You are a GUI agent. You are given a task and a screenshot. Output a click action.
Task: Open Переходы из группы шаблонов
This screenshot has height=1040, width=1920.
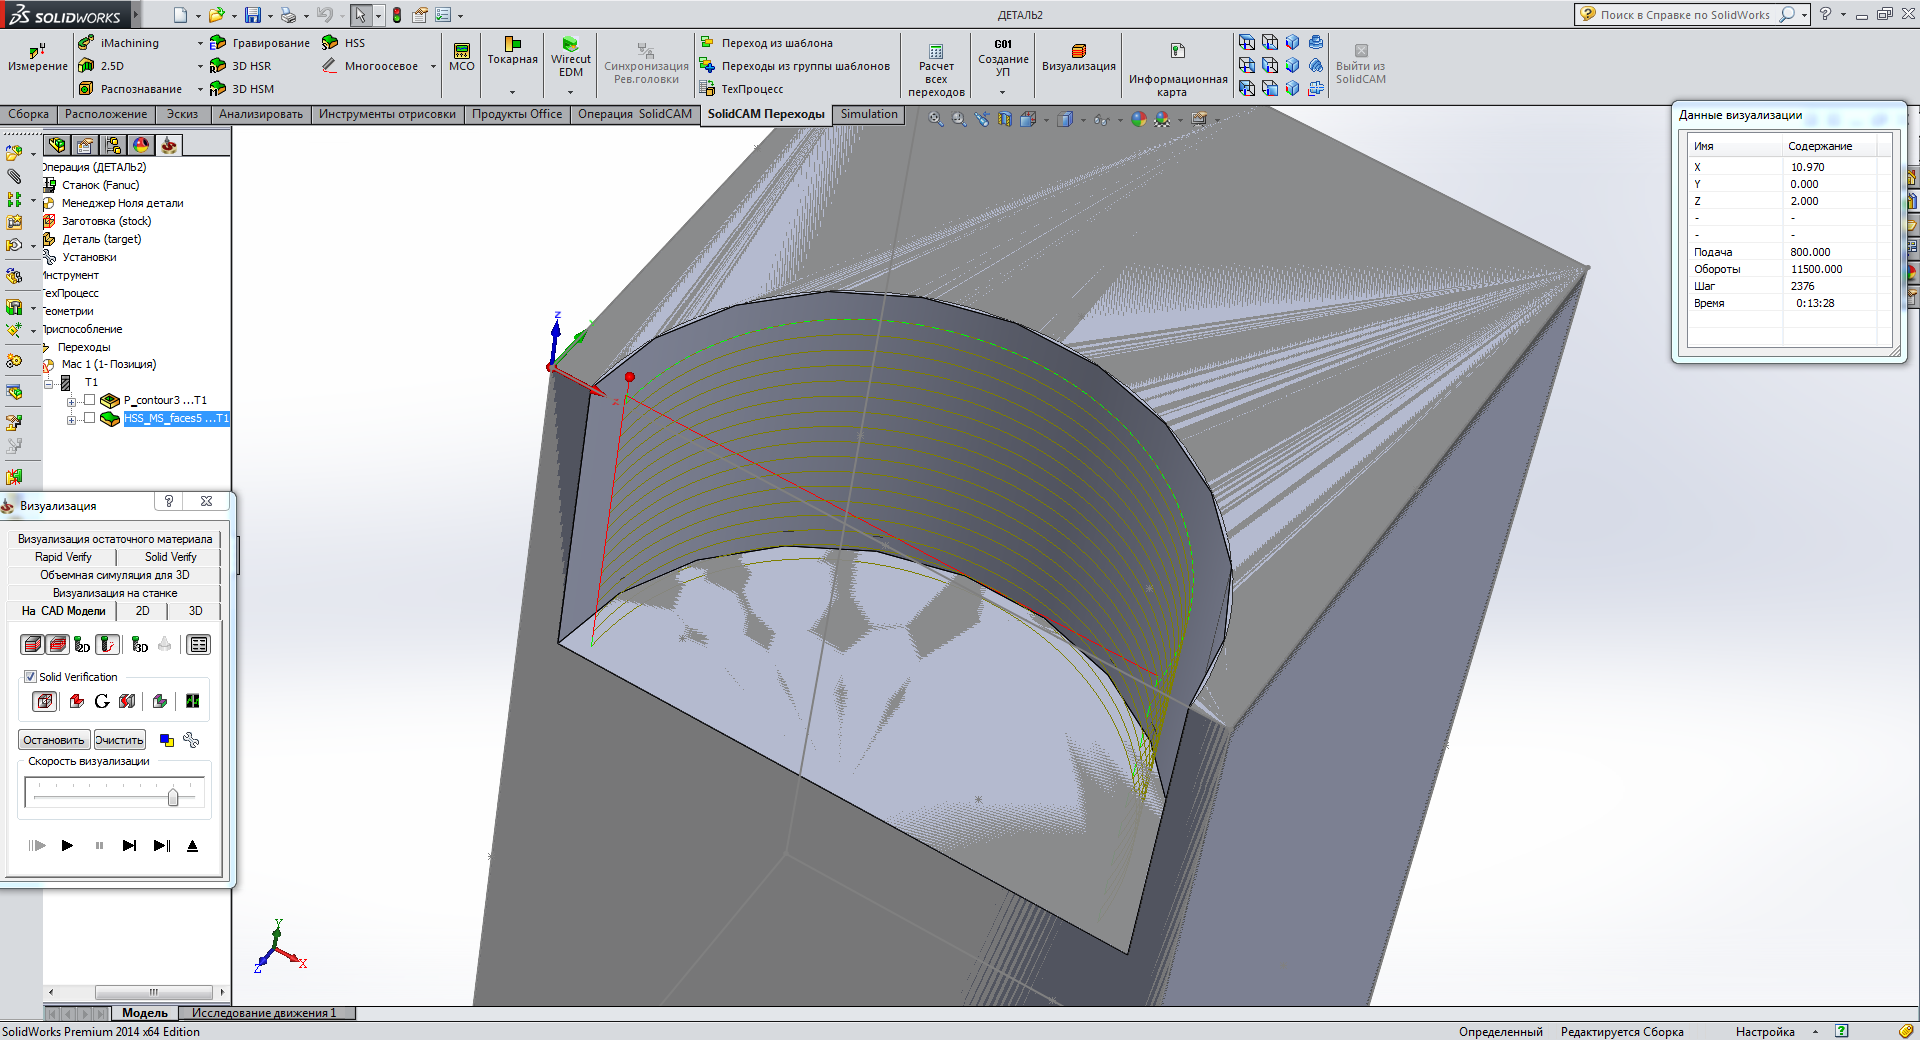click(795, 66)
